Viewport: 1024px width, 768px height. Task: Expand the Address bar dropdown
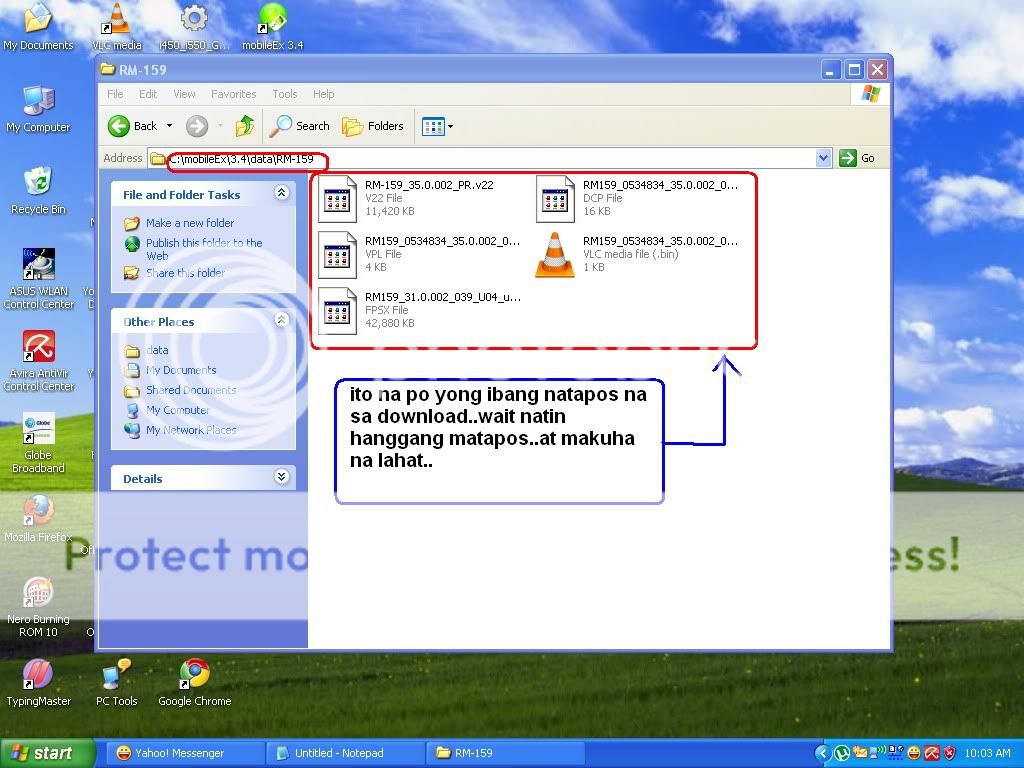823,158
